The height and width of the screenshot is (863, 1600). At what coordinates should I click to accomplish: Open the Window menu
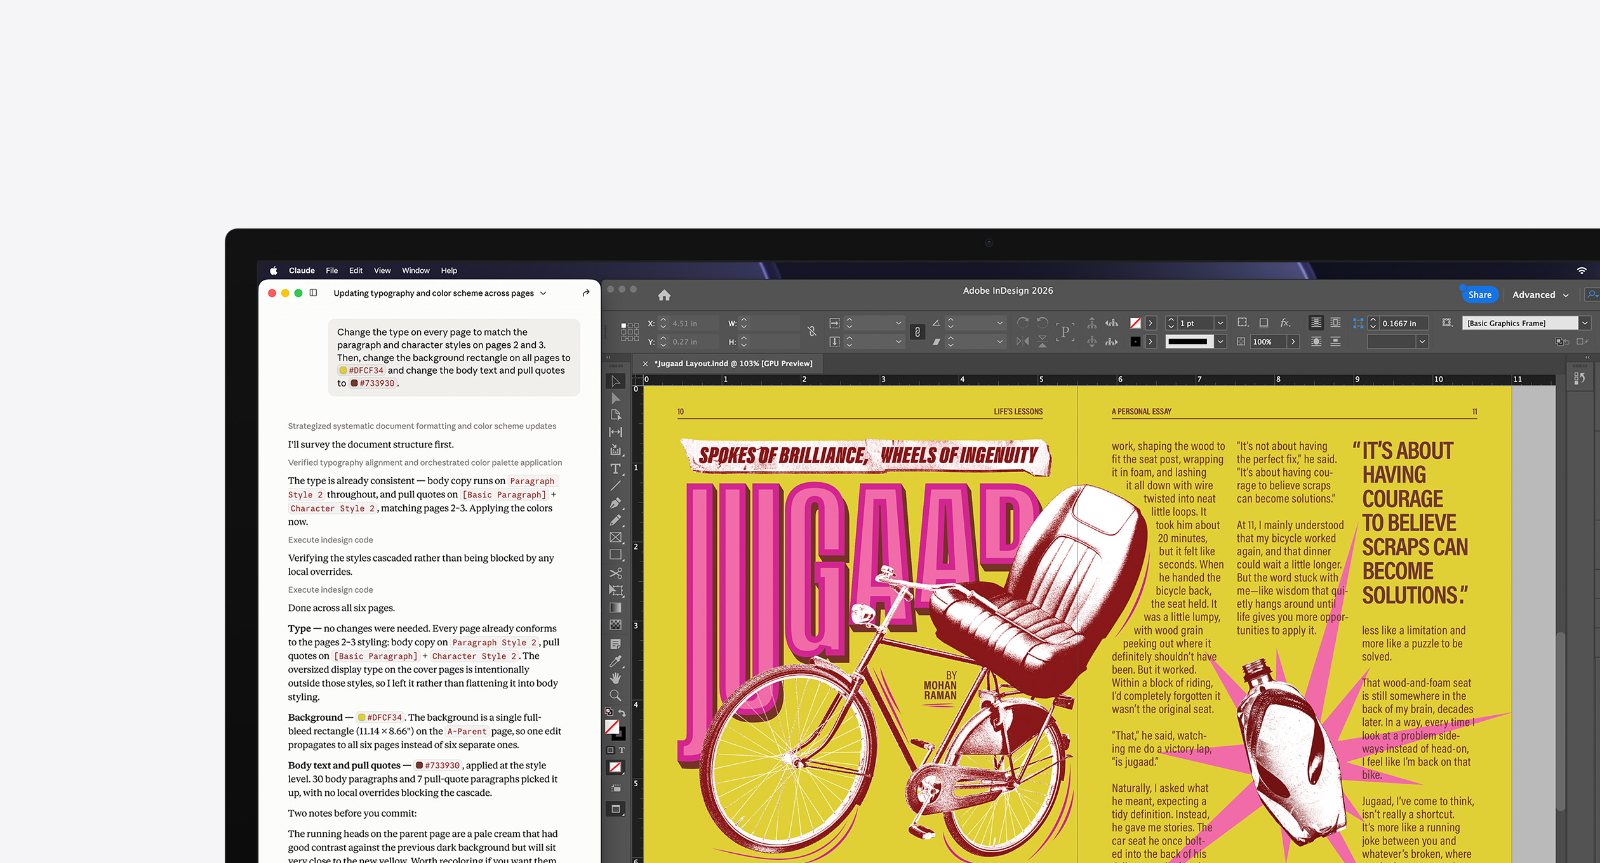416,270
